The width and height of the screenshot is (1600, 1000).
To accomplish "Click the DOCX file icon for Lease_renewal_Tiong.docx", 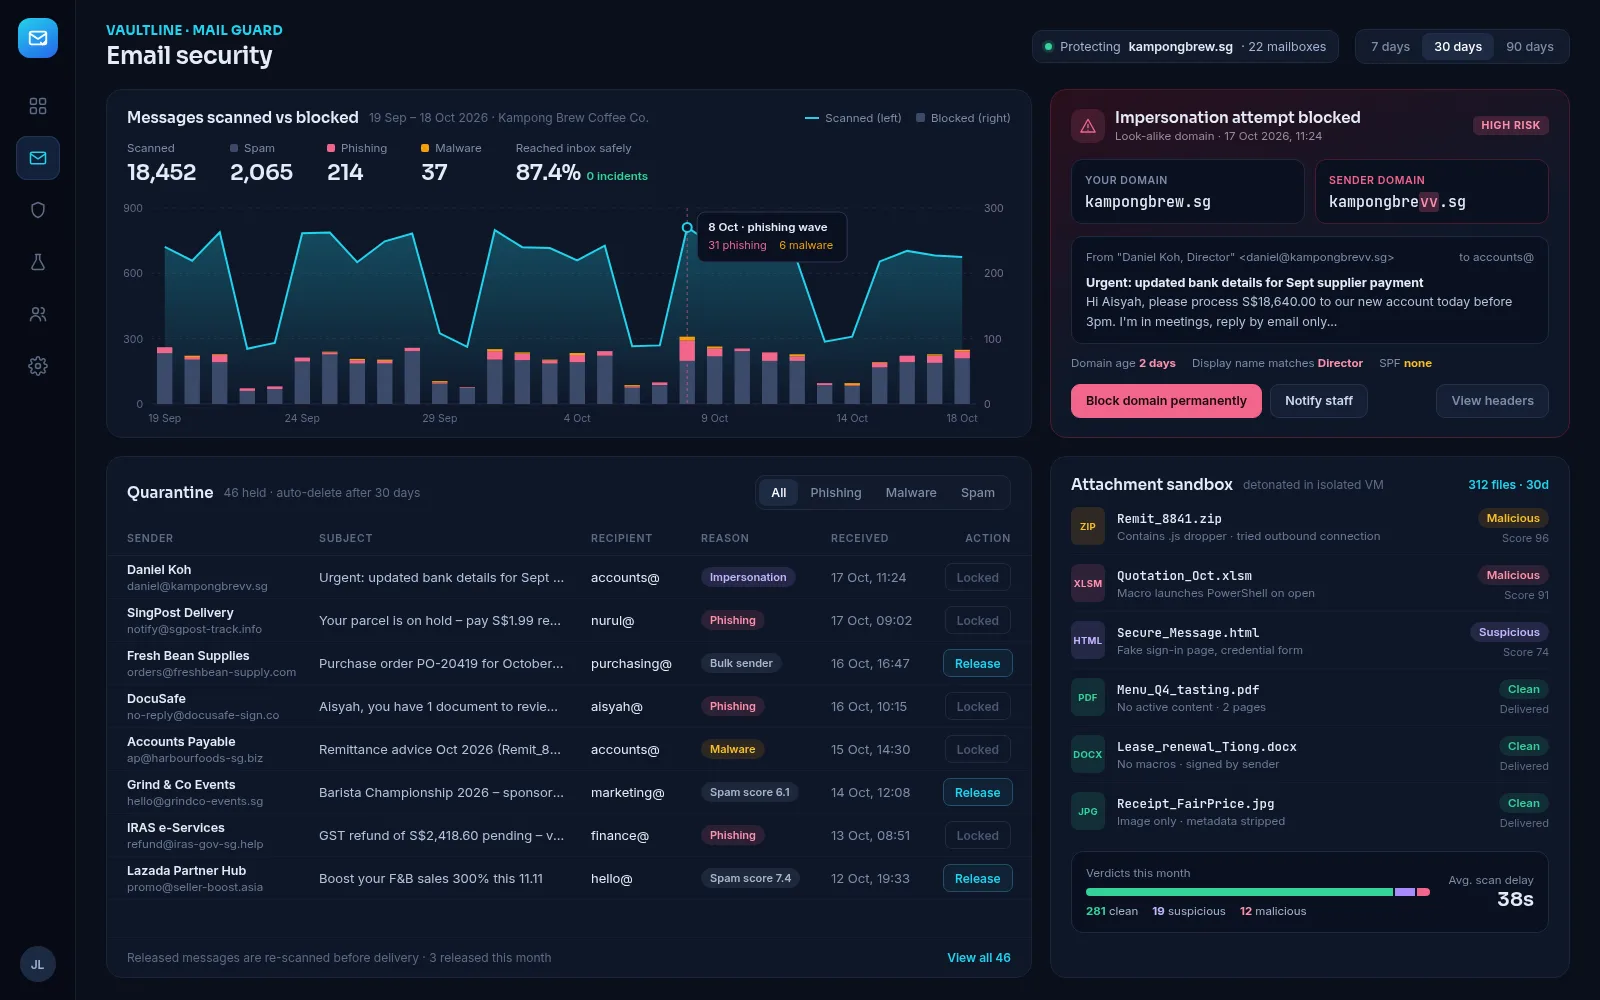I will click(x=1088, y=755).
